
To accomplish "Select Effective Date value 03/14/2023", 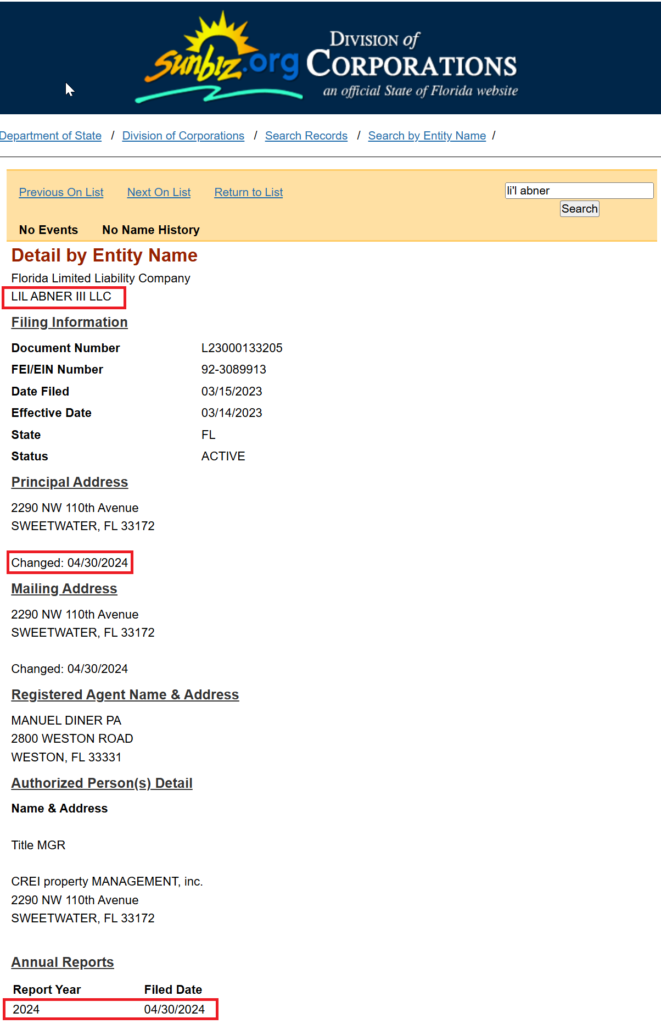I will (x=232, y=413).
